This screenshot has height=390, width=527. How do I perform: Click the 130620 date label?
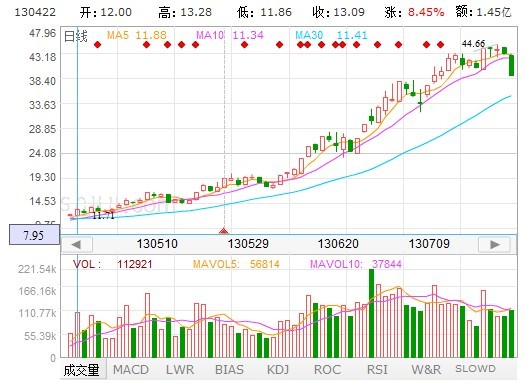click(x=338, y=244)
